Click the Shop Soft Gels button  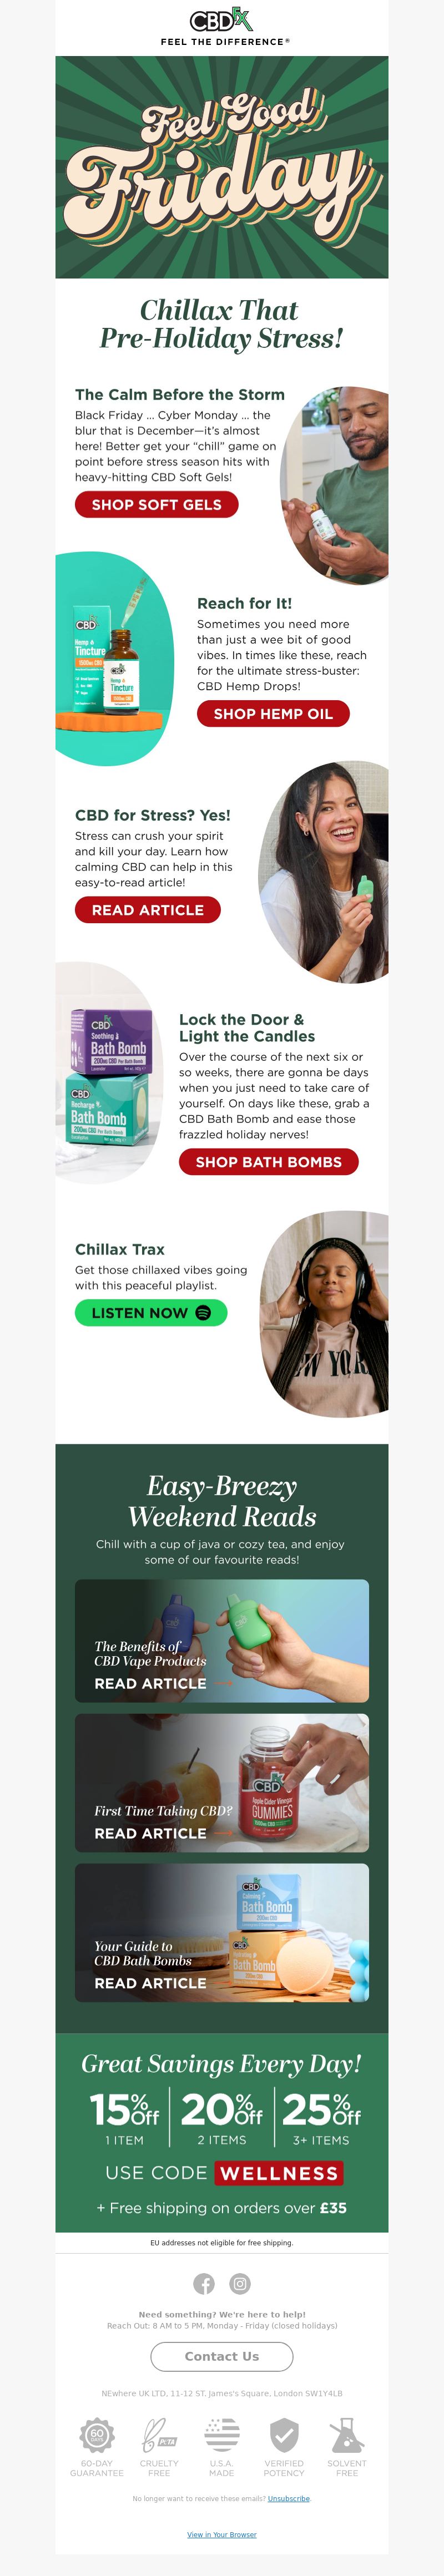[157, 505]
